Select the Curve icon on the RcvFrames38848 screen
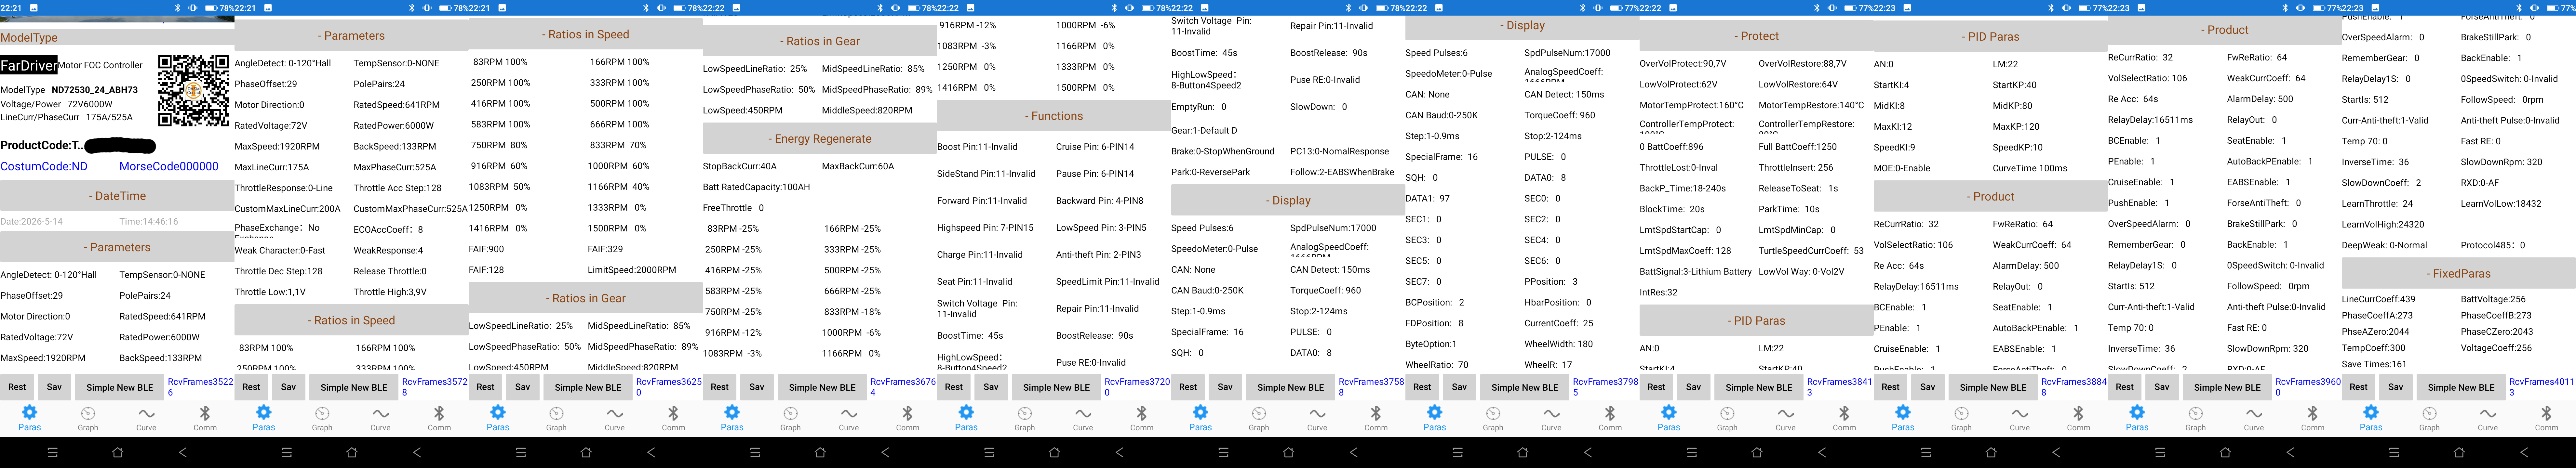 (x=2020, y=413)
